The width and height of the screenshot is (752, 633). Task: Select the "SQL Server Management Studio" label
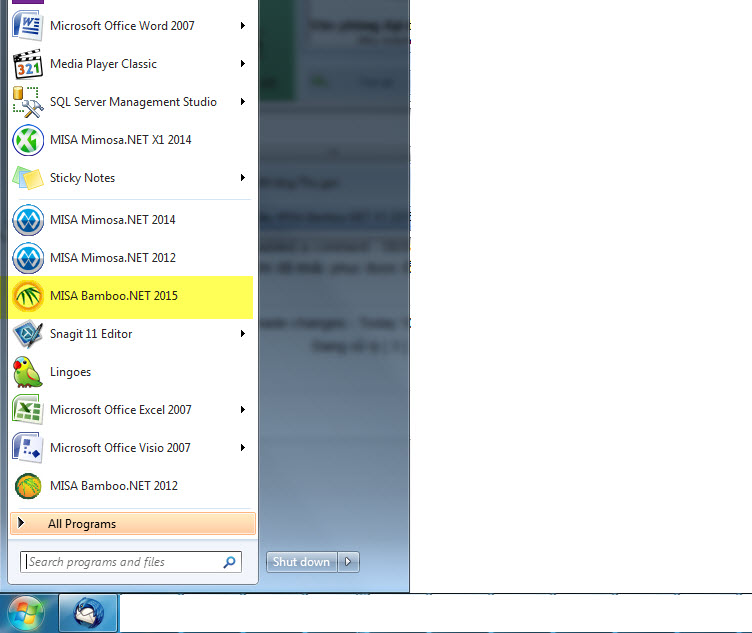[133, 102]
